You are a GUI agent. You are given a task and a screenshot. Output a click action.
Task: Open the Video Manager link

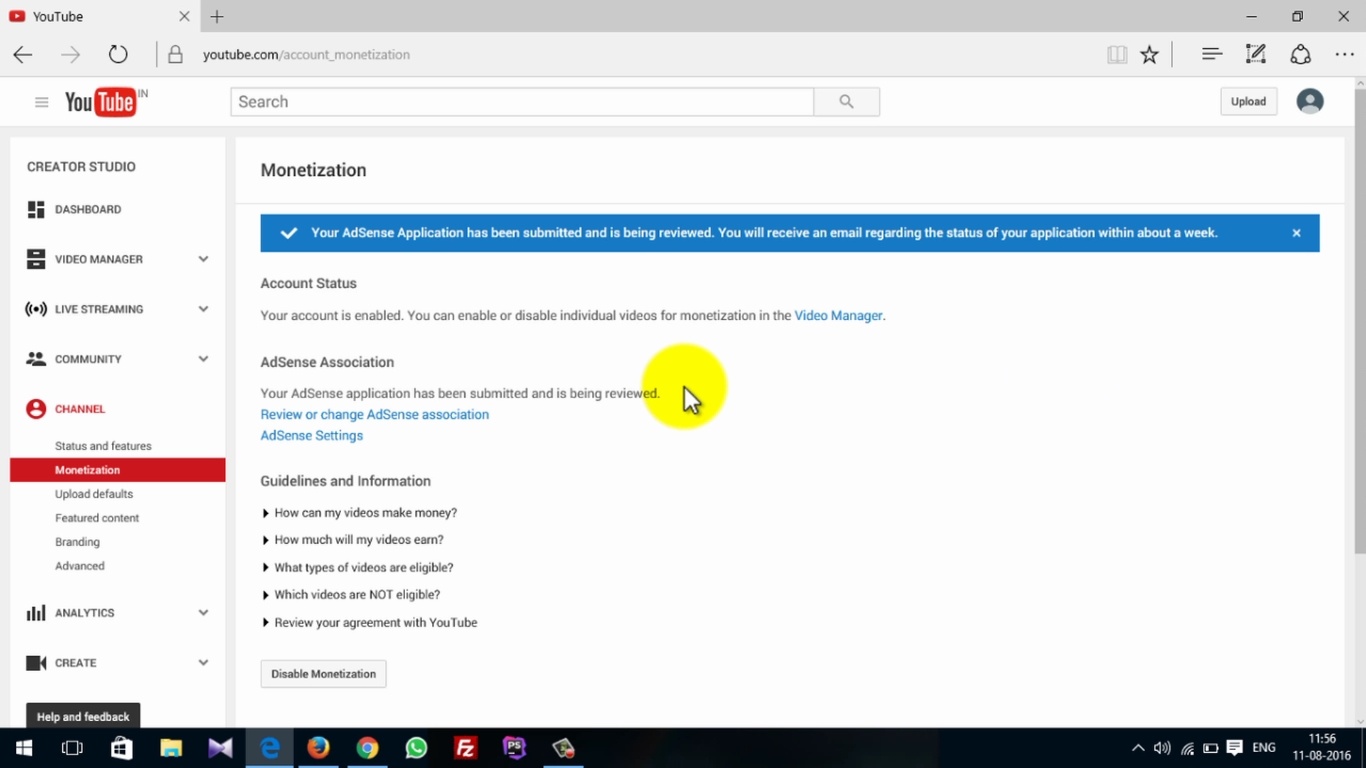click(838, 316)
